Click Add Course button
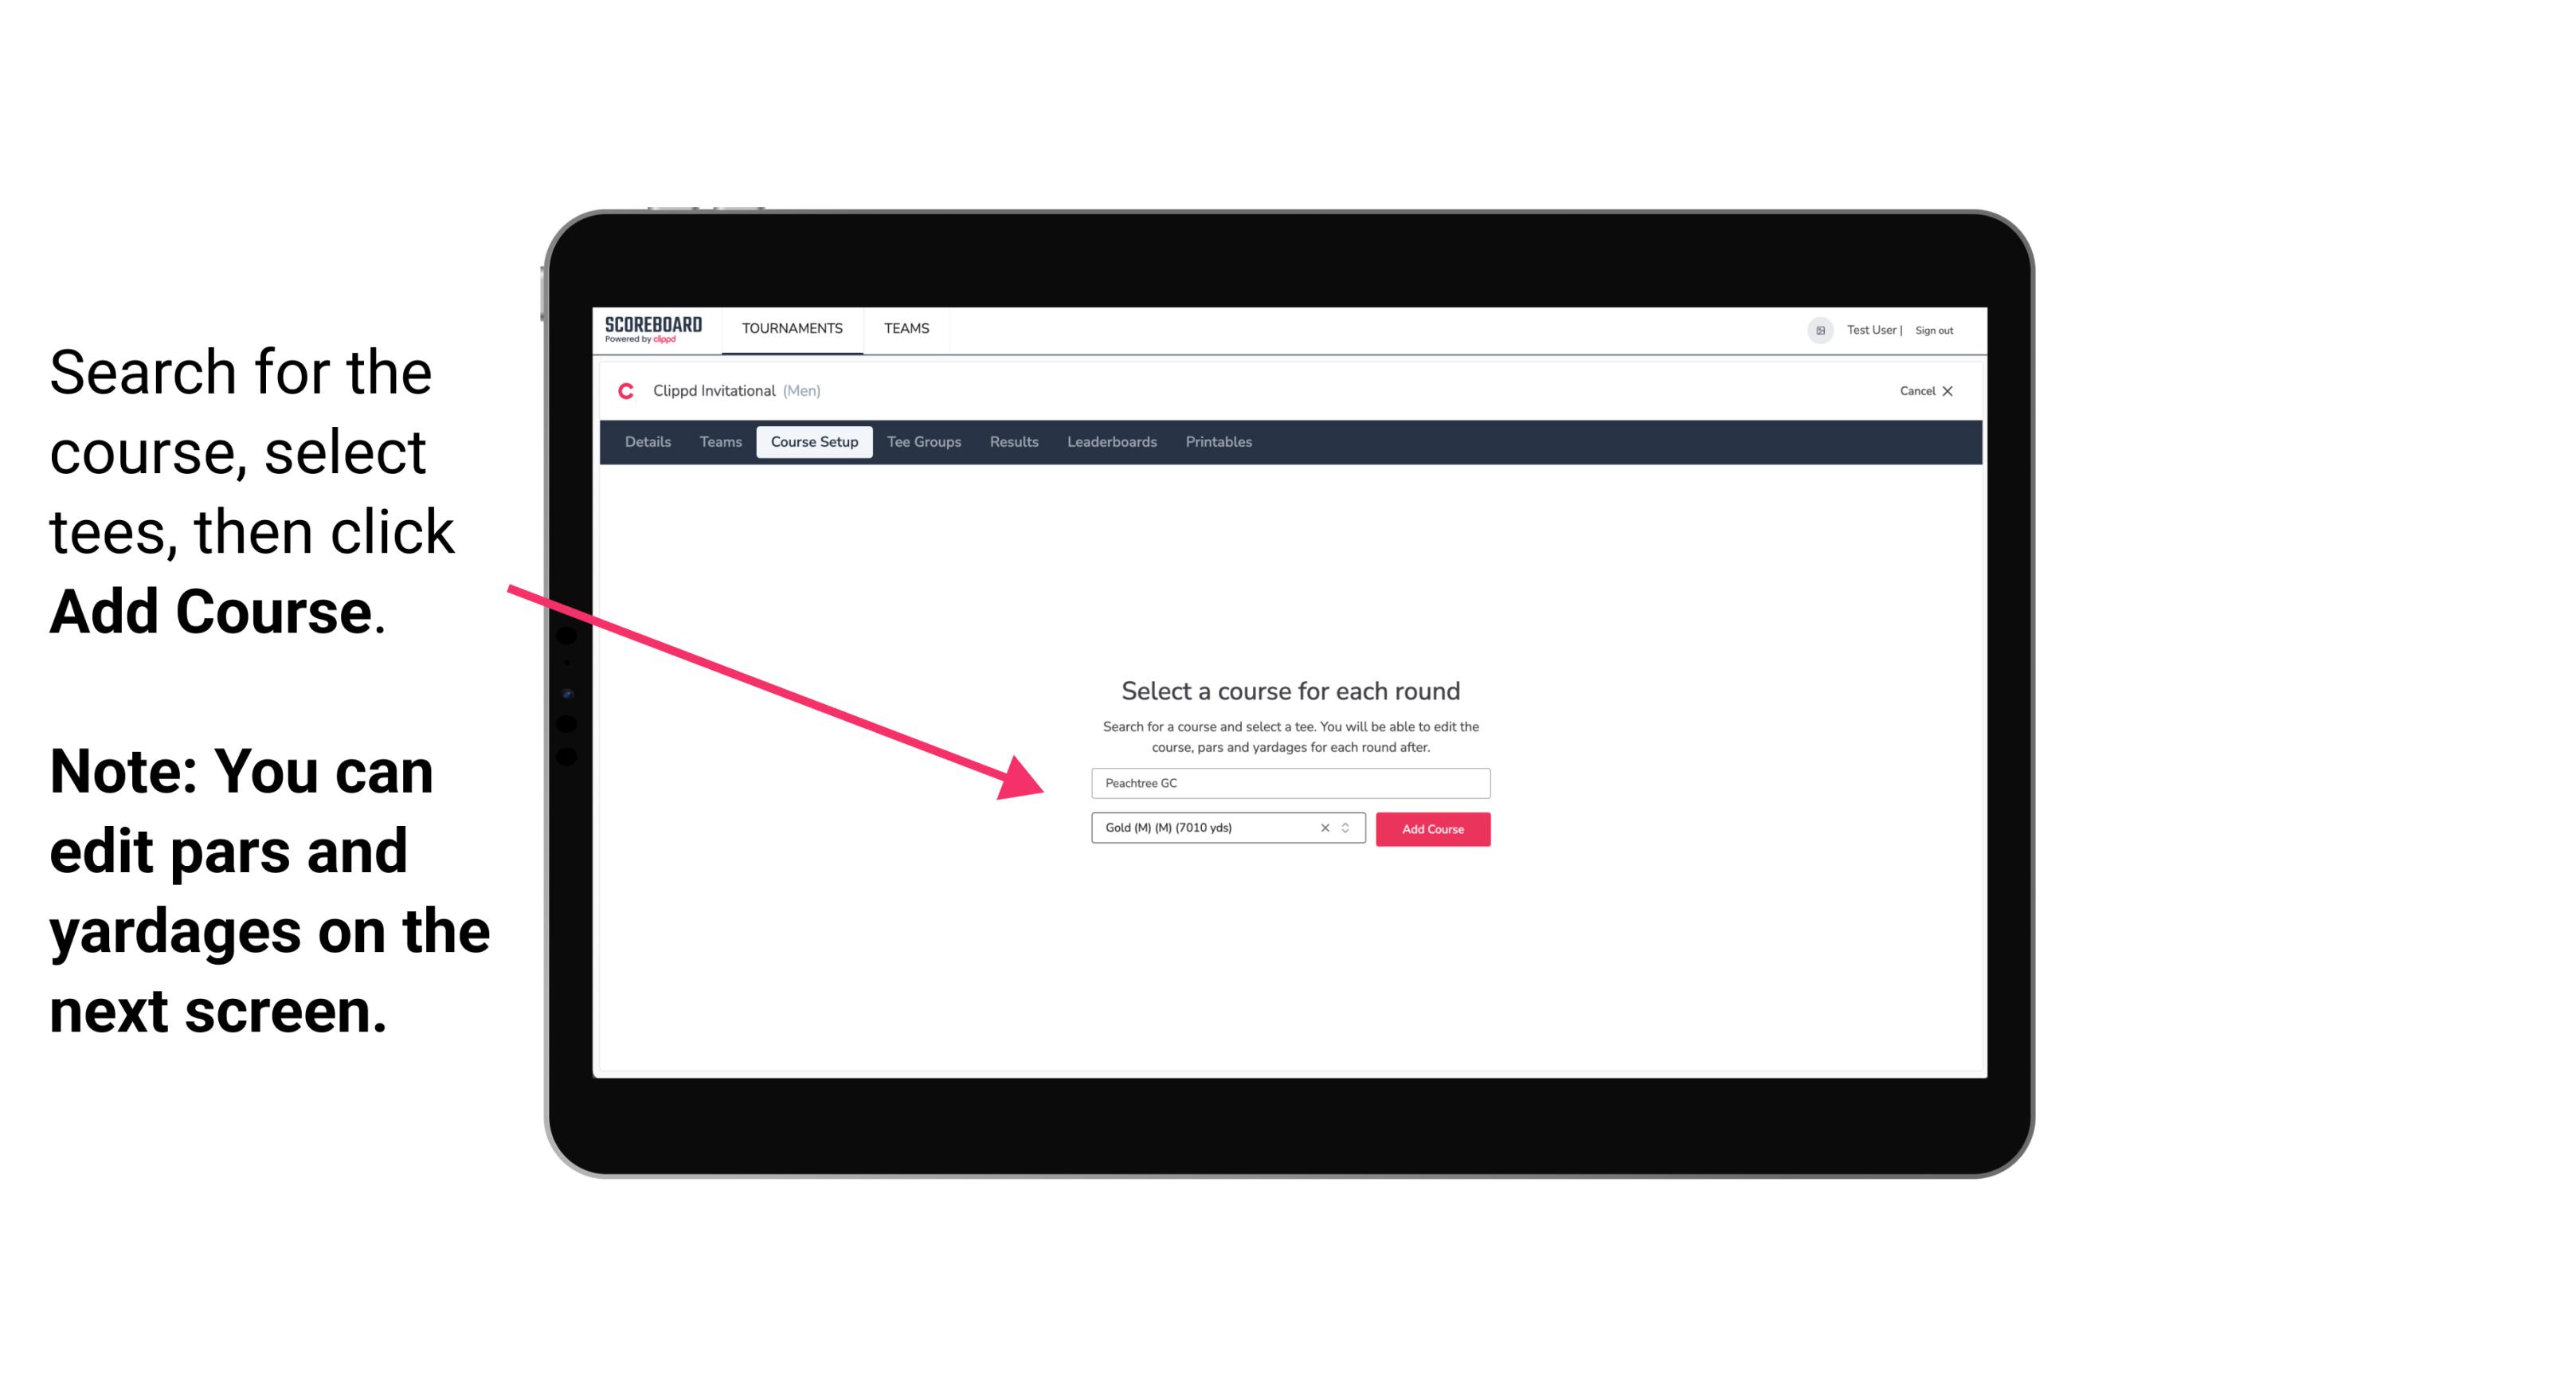 1430,828
